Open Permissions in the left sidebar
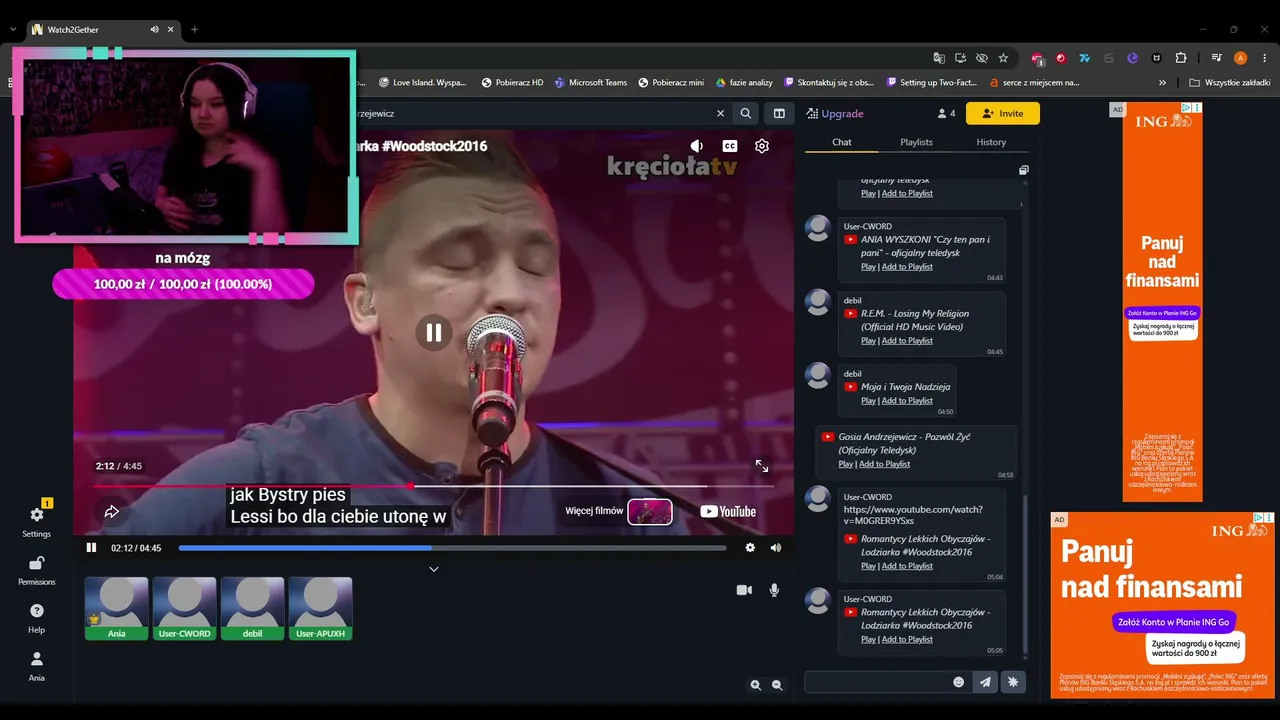The height and width of the screenshot is (720, 1280). coord(37,569)
